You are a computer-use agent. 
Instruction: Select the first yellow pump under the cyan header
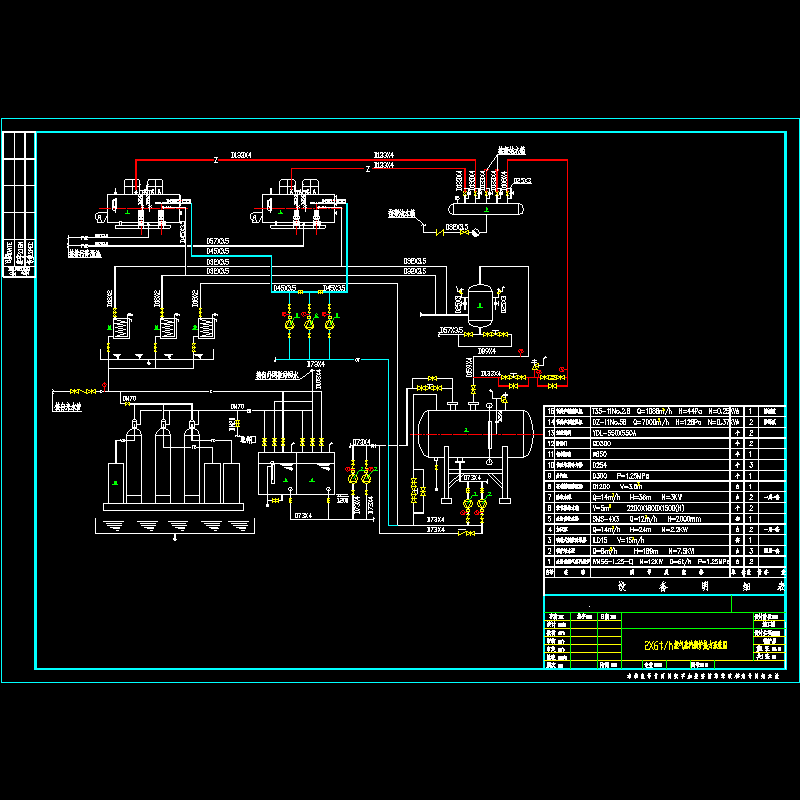pos(289,323)
